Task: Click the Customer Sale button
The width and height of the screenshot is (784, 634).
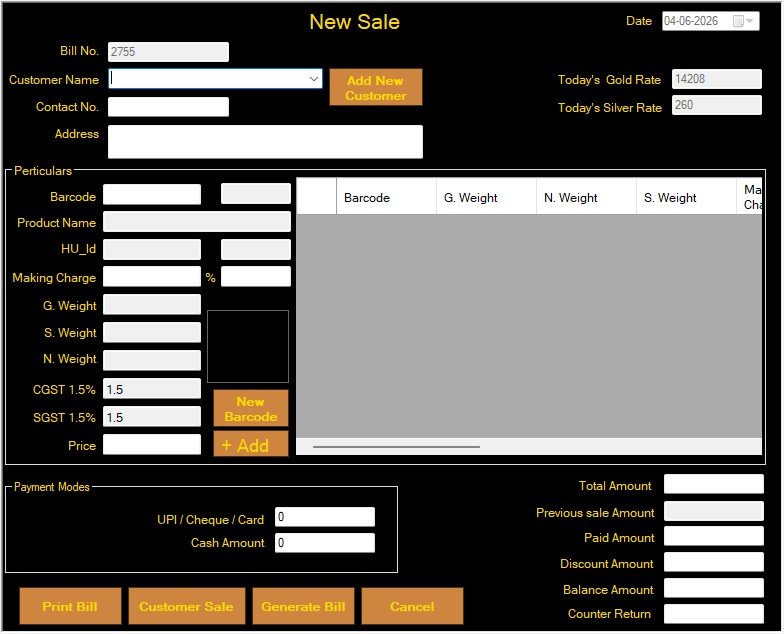Action: (186, 606)
